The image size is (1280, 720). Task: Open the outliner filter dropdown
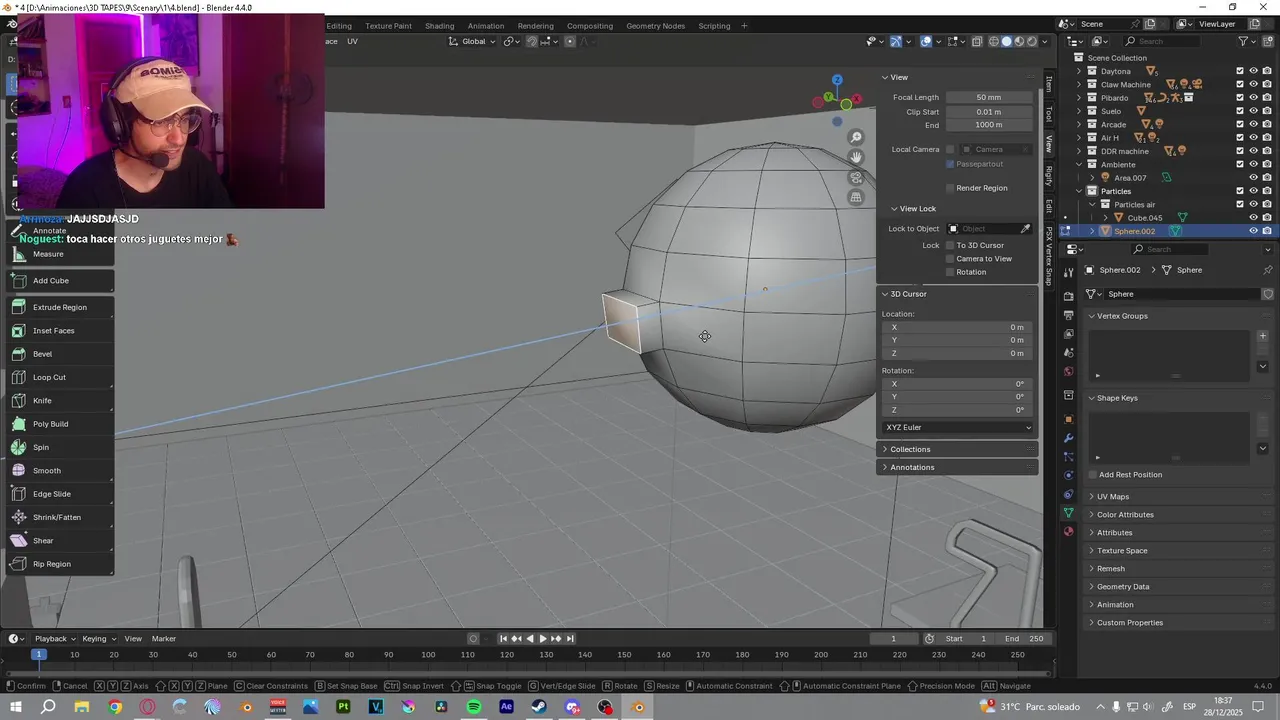point(1246,41)
